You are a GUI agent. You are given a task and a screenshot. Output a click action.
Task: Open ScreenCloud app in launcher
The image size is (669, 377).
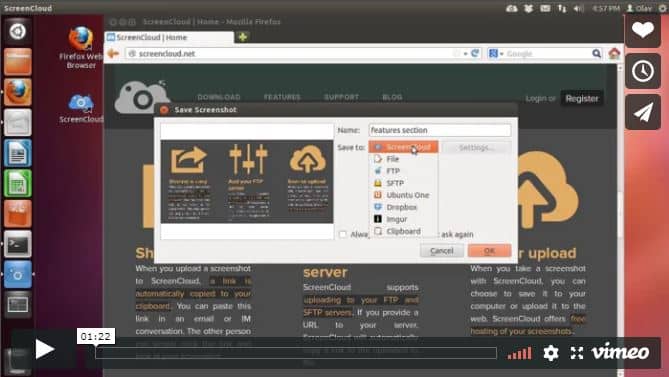[17, 274]
